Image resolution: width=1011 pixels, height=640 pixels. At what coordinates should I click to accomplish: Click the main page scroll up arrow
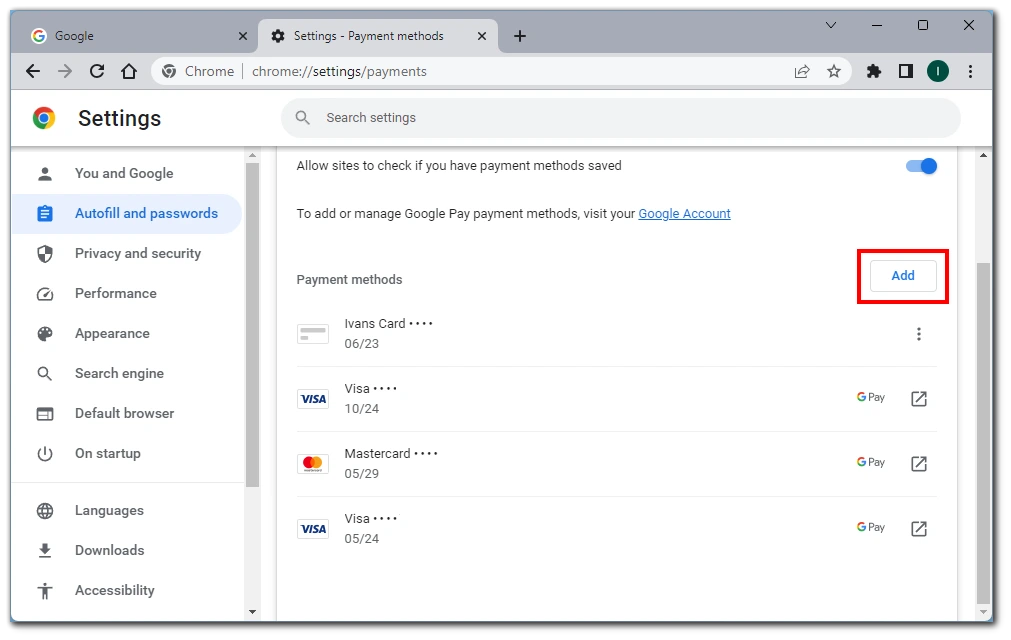[983, 155]
